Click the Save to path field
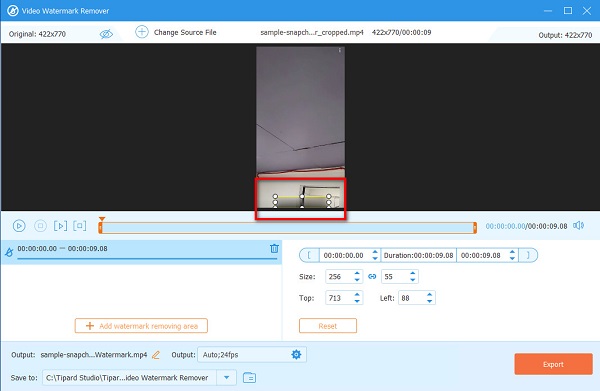 pos(129,378)
